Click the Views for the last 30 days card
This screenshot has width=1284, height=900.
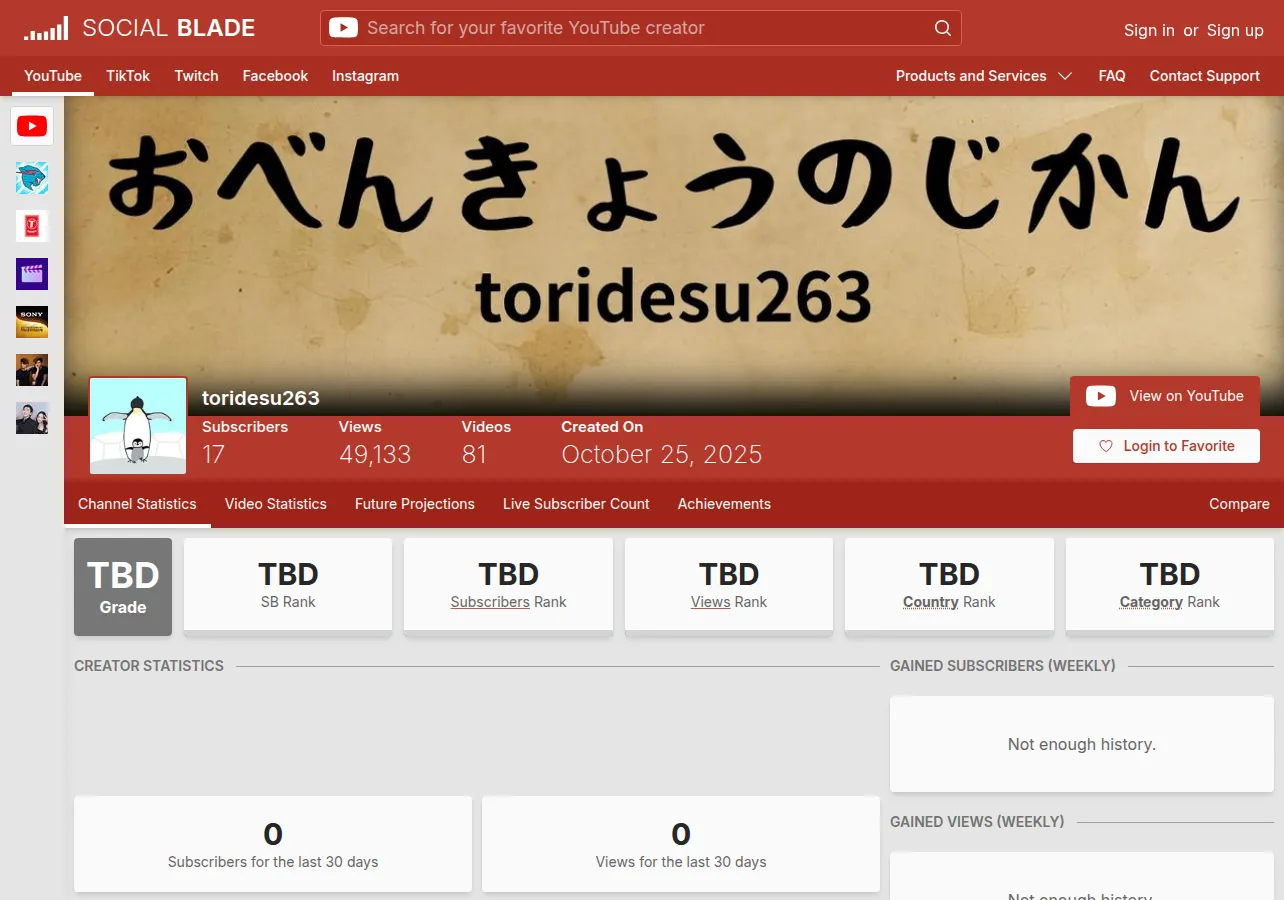[681, 844]
